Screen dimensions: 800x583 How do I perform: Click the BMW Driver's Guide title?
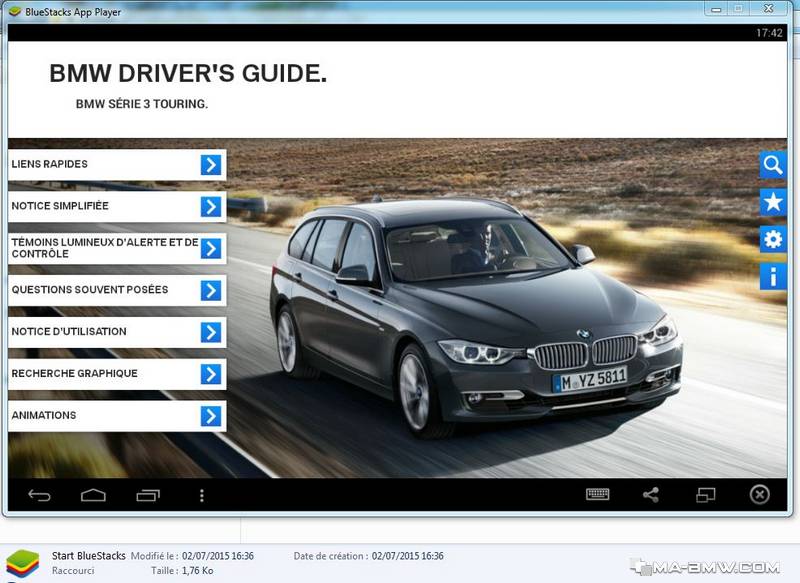(188, 73)
